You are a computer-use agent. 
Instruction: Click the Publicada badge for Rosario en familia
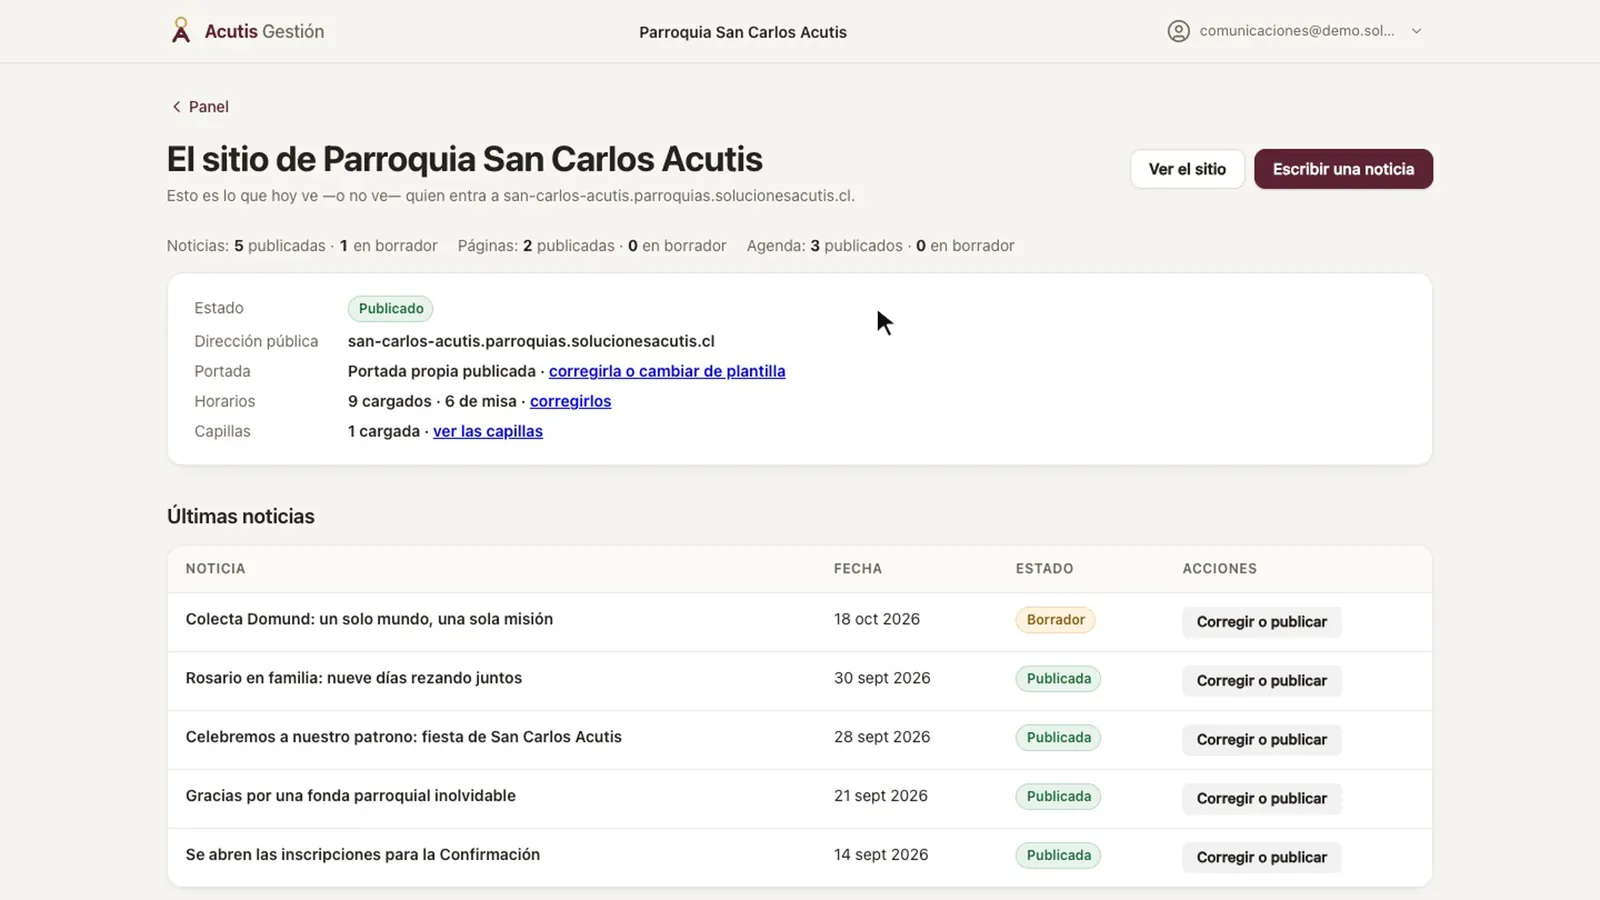[1058, 679]
